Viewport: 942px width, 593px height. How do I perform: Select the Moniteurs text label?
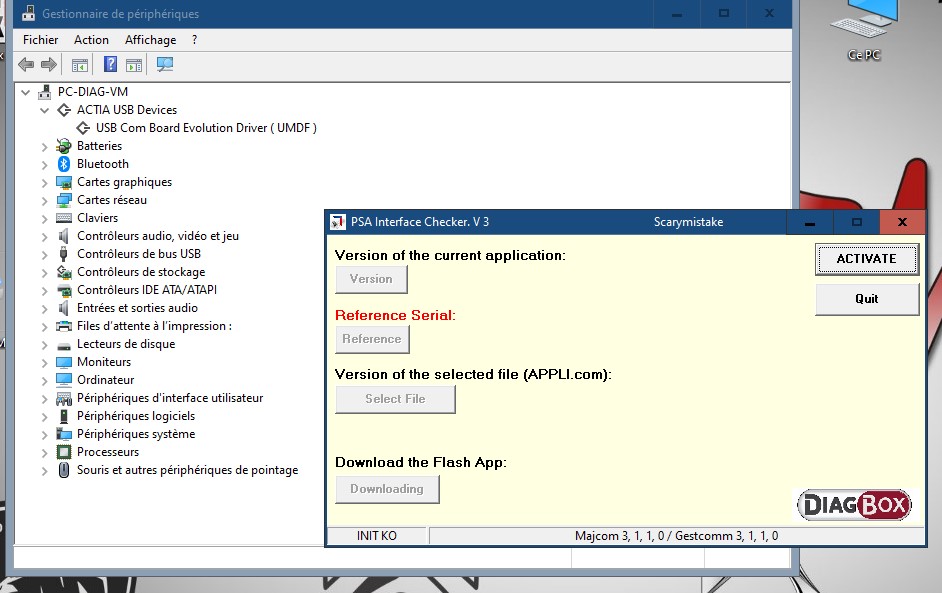coord(104,362)
